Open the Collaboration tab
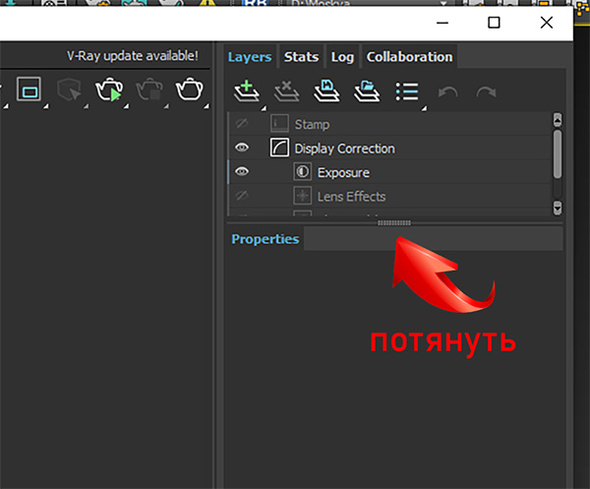590x489 pixels. point(409,57)
